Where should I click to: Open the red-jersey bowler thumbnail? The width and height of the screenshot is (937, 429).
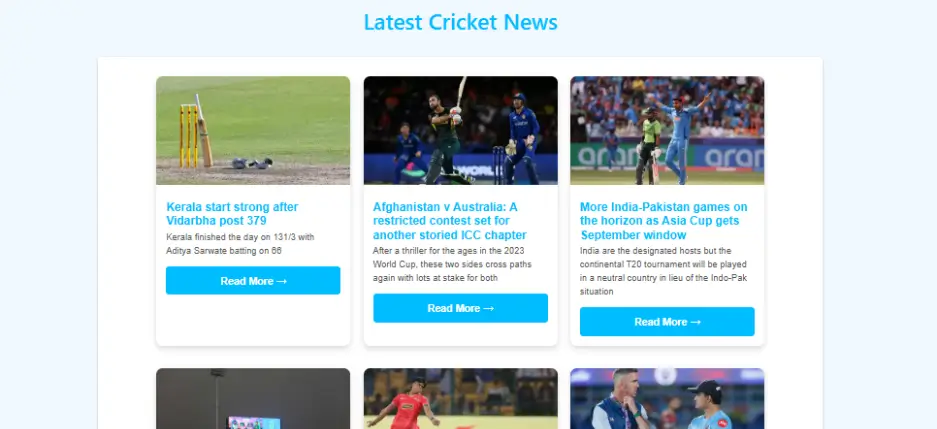tap(461, 399)
